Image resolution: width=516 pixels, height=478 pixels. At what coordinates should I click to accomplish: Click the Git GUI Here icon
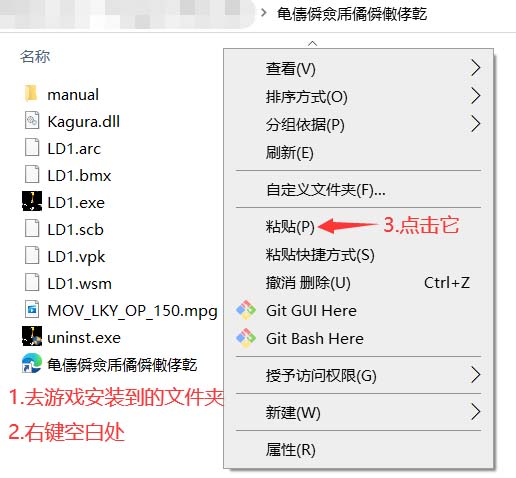(246, 310)
